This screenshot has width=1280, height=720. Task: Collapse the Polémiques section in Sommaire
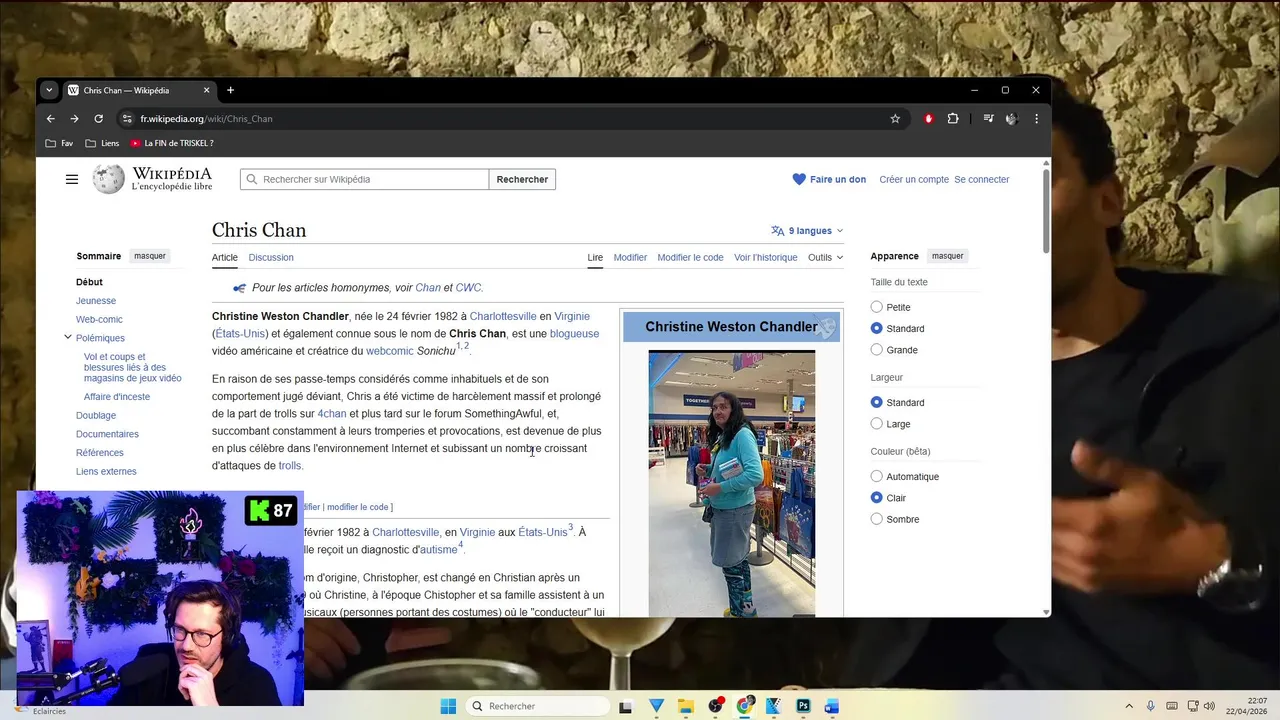click(67, 338)
